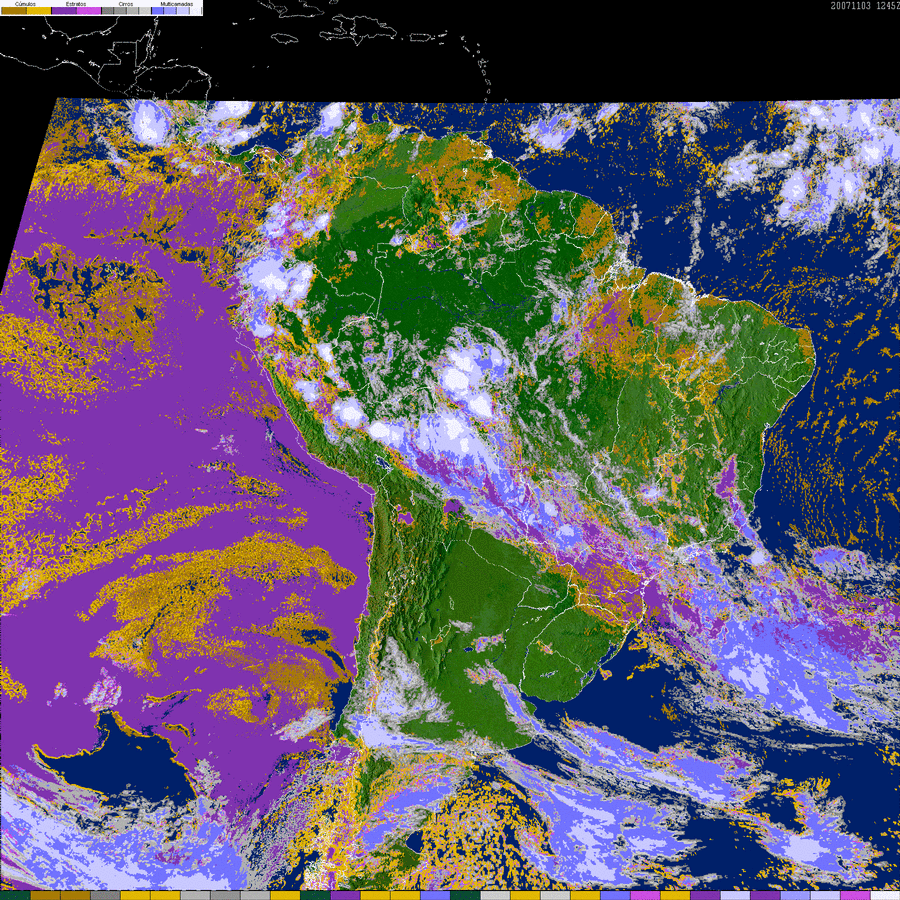Screen dimensions: 900x900
Task: Click the dark gold Cúmulos legend swatch
Action: click(14, 11)
